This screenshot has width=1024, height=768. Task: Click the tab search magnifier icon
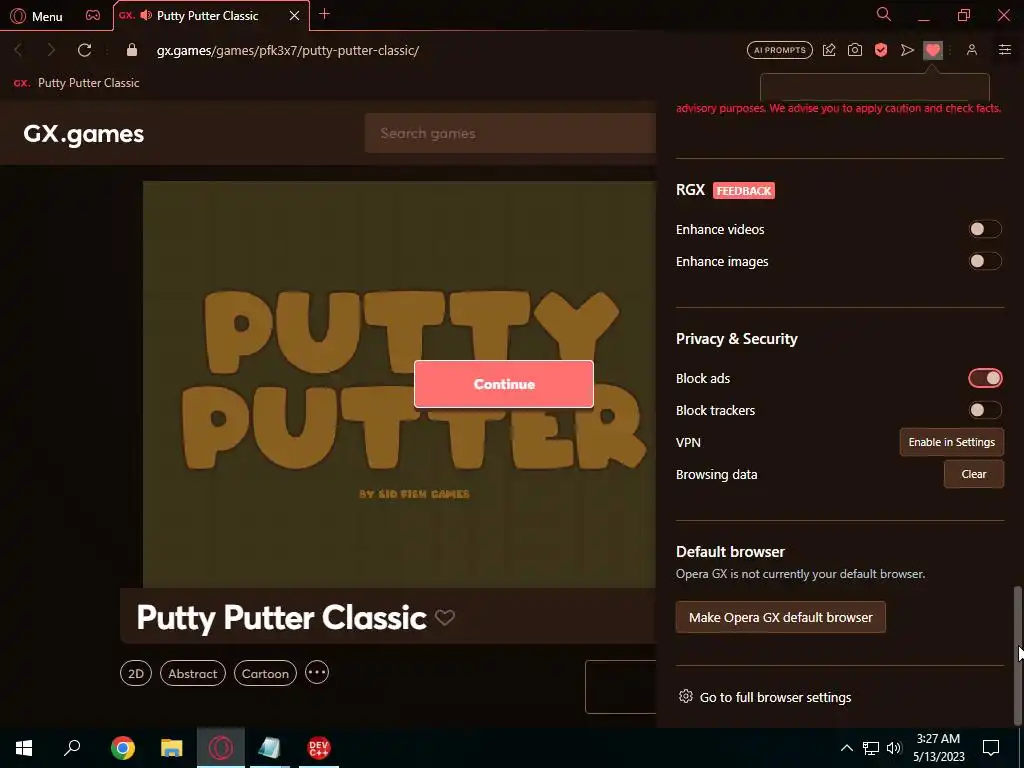tap(884, 14)
